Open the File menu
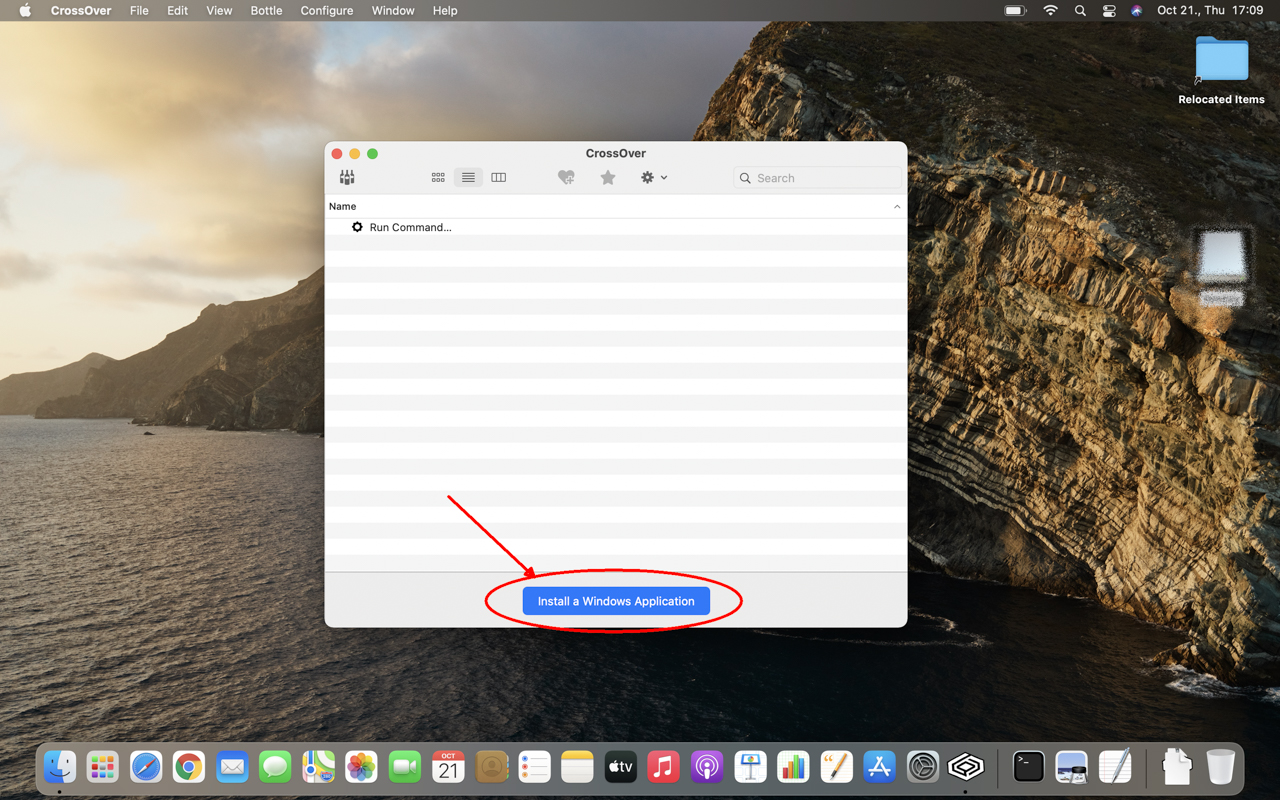Screen dimensions: 1280x800 point(139,11)
